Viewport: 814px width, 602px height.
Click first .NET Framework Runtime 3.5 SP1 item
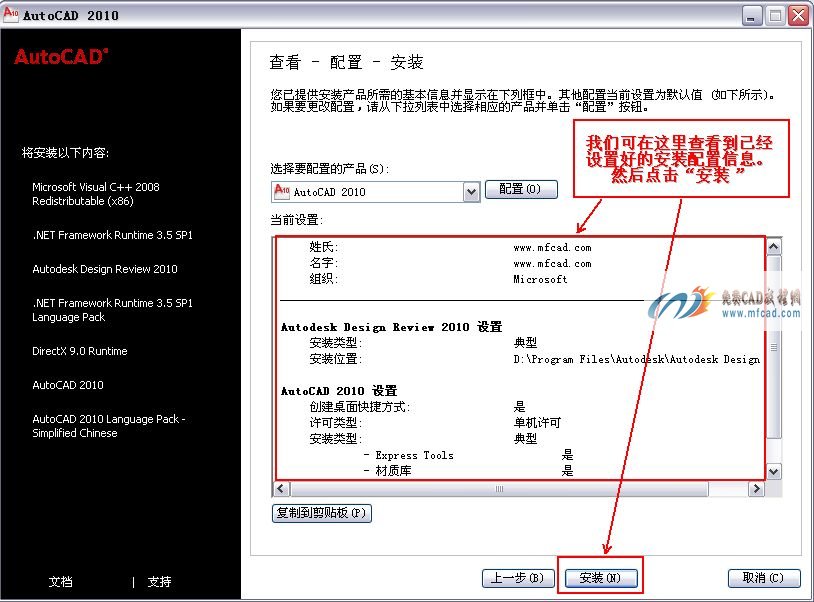(112, 235)
